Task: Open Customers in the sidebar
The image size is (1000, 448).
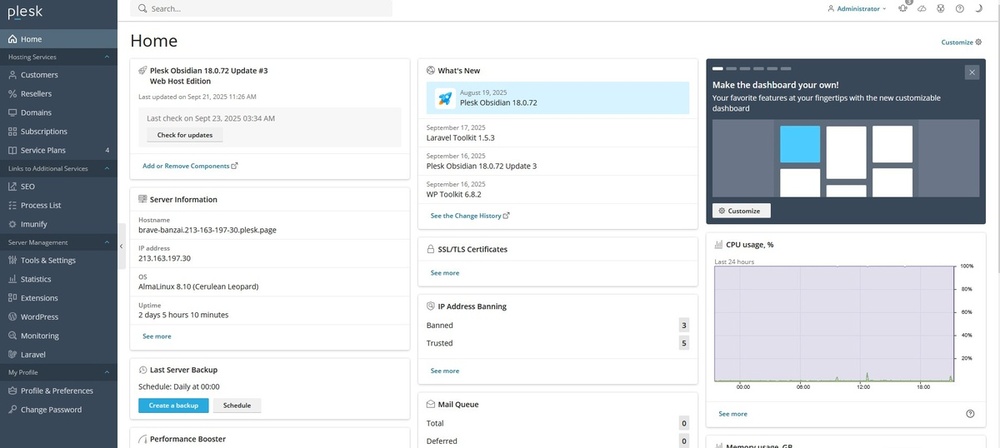Action: coord(59,75)
